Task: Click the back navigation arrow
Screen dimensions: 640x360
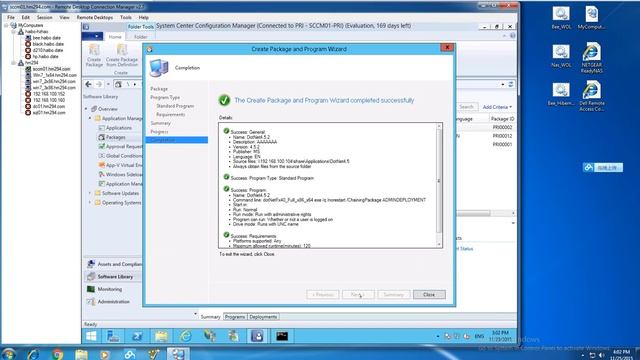Action: (89, 84)
